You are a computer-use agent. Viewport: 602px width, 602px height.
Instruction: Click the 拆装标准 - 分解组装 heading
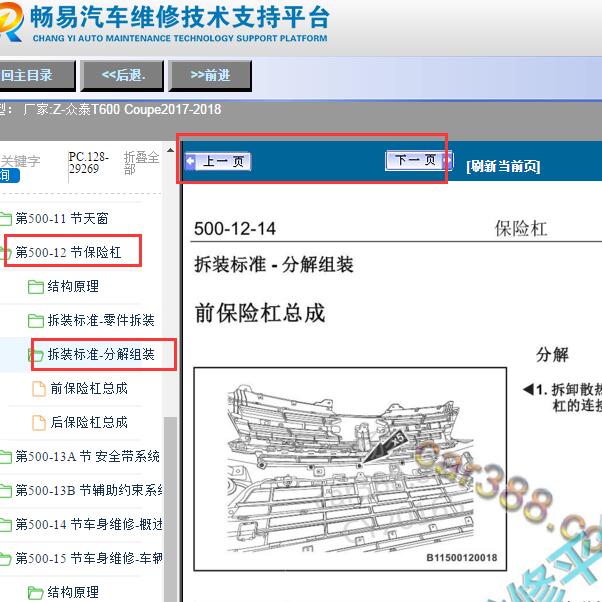(274, 265)
